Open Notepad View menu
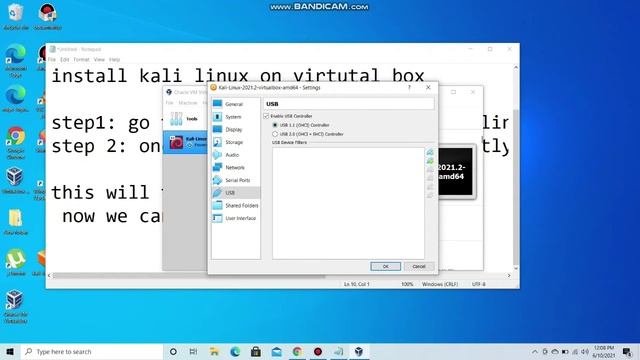The image size is (640, 360). pos(99,60)
